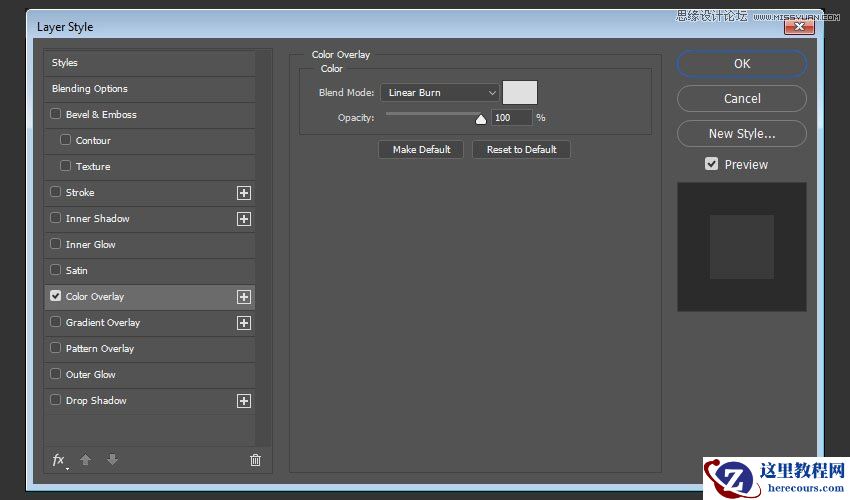The width and height of the screenshot is (850, 500).
Task: Enable the Texture checkbox
Action: [x=65, y=166]
